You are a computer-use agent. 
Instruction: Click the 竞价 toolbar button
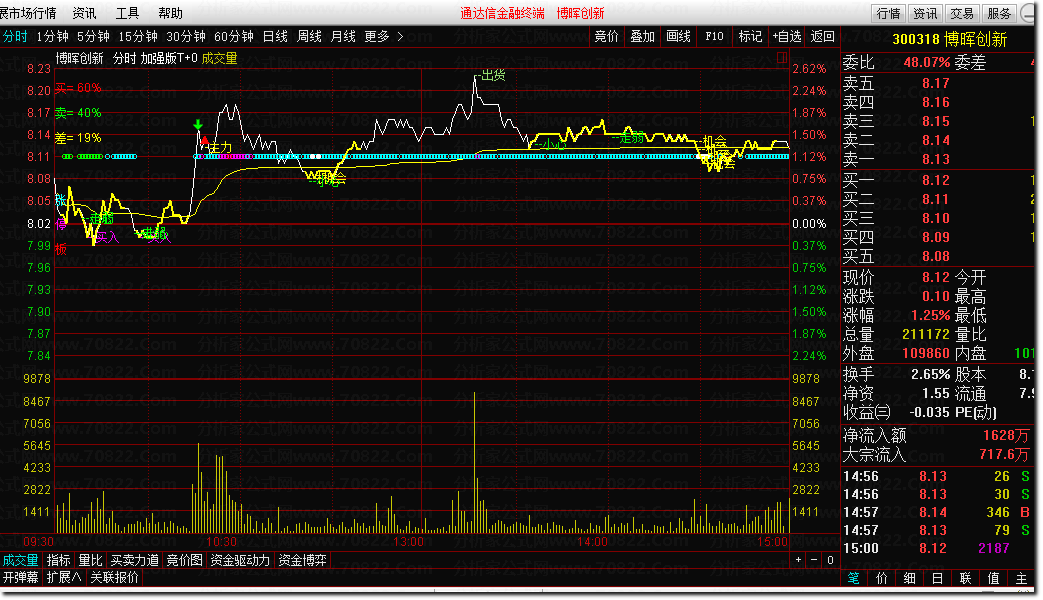click(606, 37)
